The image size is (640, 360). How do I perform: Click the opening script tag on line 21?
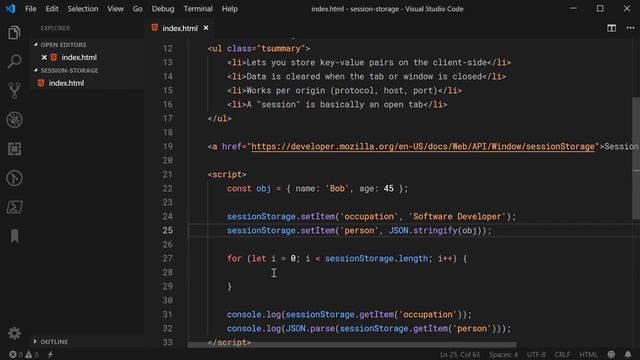point(227,174)
